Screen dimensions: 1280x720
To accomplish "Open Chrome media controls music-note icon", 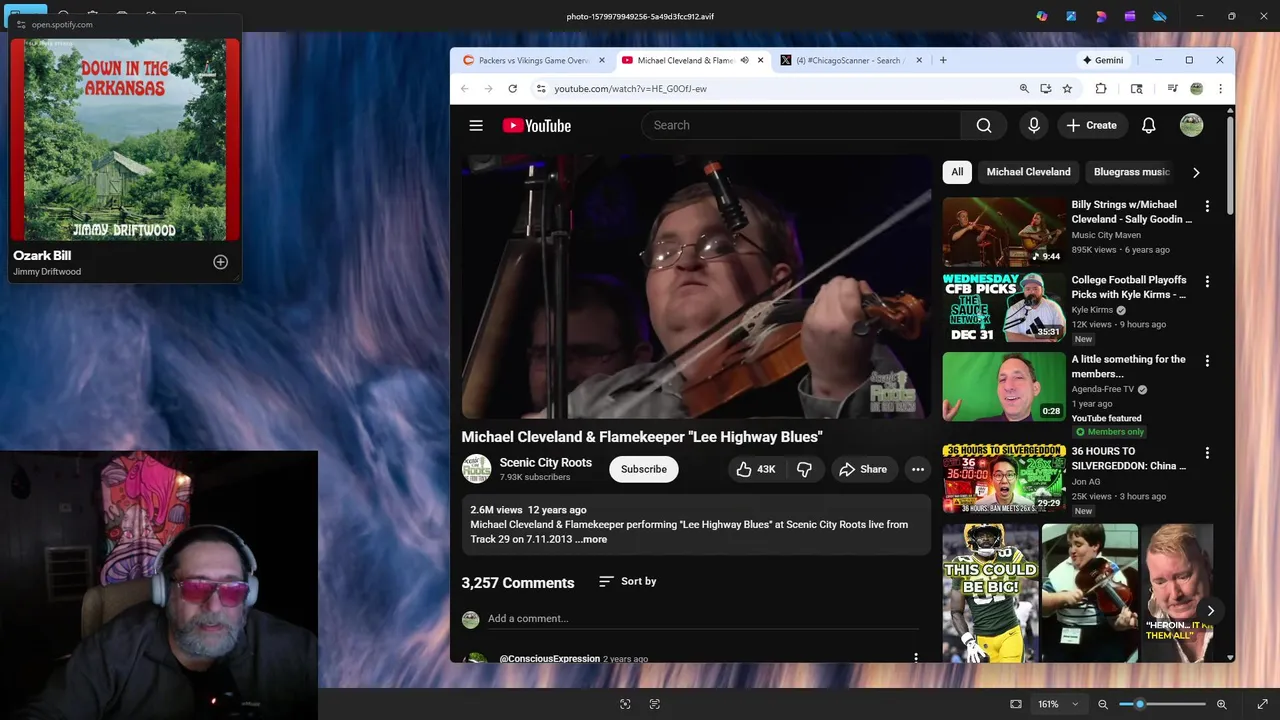I will [x=1172, y=88].
